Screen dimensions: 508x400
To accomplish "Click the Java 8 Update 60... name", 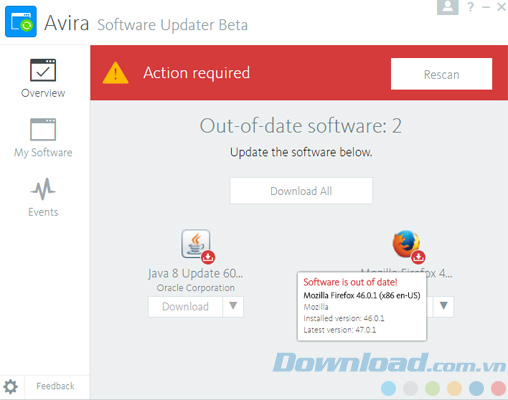I will 196,274.
